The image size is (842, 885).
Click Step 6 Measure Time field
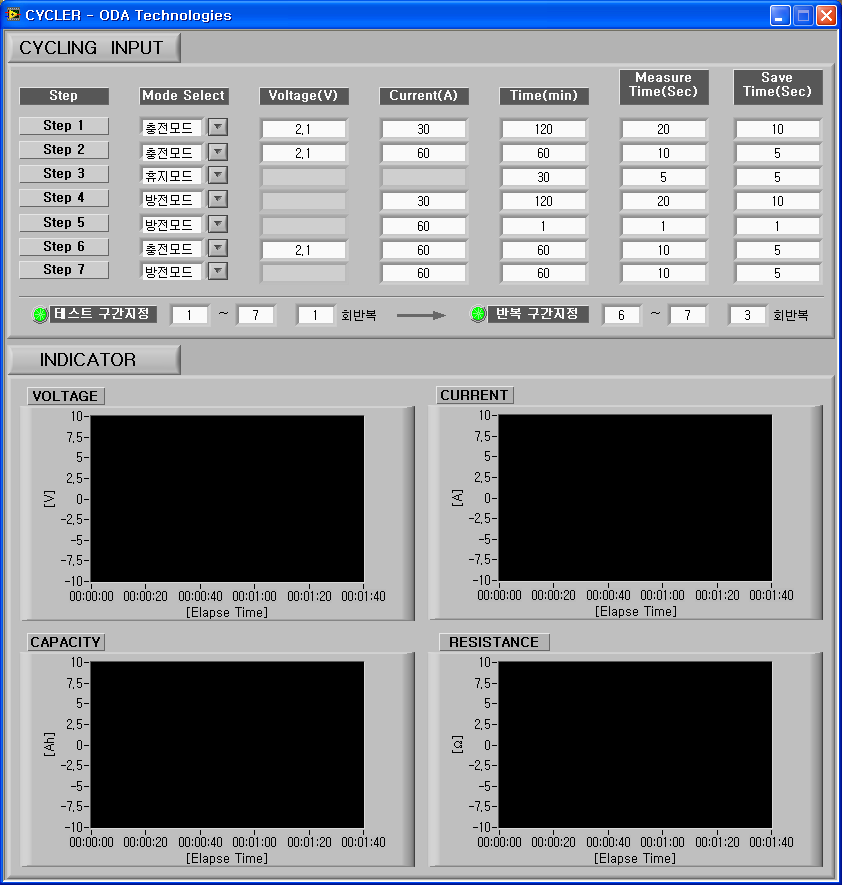(x=664, y=250)
